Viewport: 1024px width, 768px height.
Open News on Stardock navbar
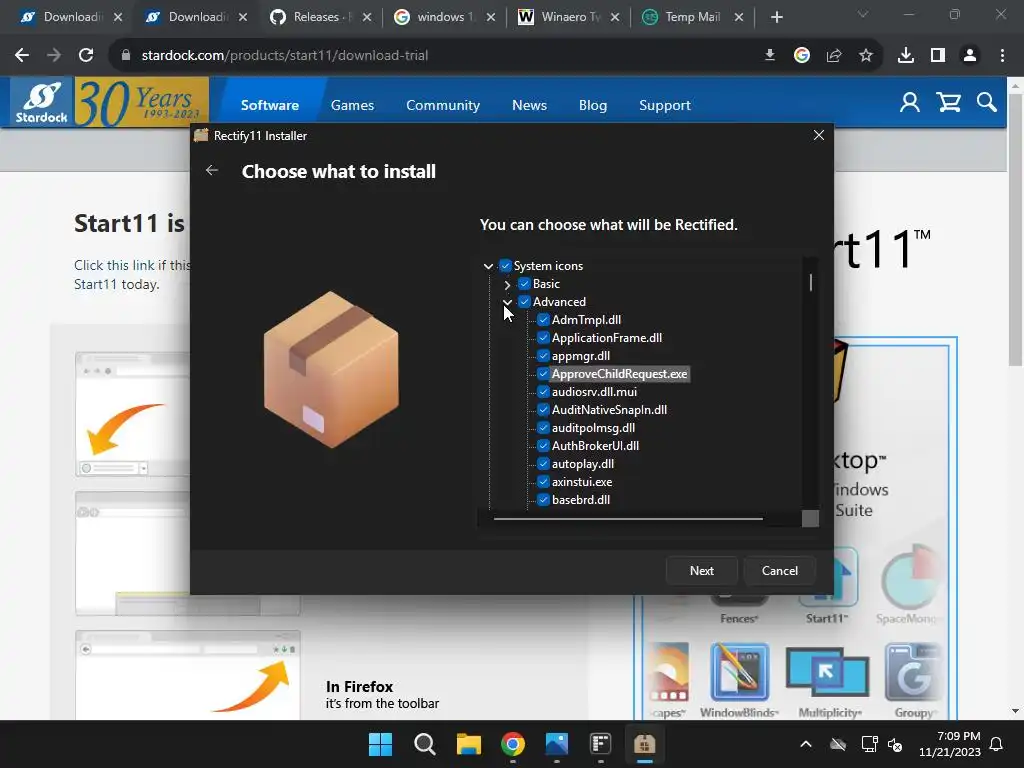(x=529, y=105)
